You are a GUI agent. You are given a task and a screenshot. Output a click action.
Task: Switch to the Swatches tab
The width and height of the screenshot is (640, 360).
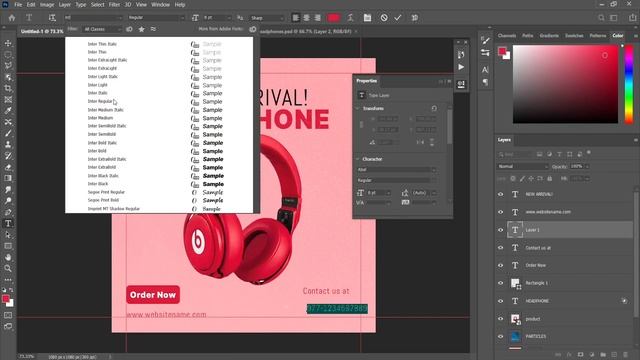574,36
